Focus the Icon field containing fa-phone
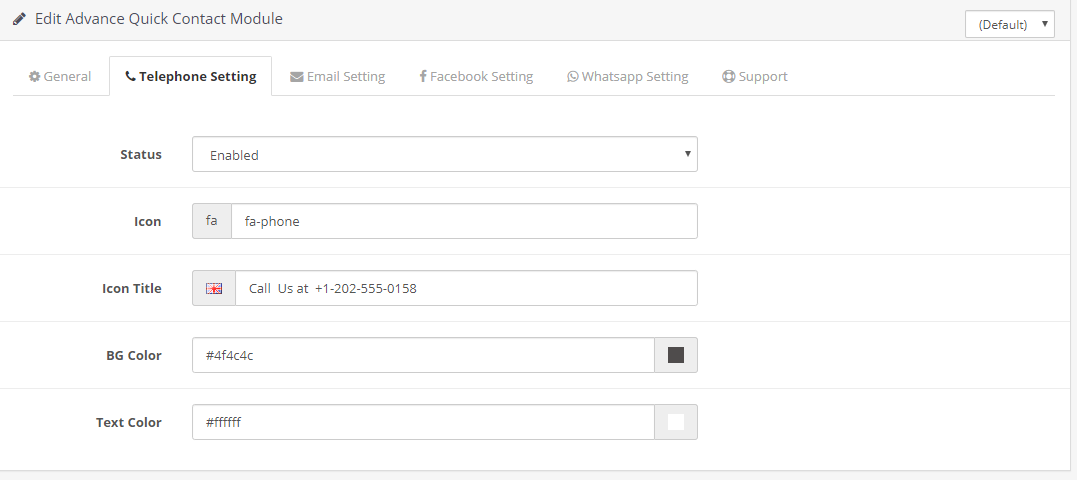 click(x=464, y=221)
